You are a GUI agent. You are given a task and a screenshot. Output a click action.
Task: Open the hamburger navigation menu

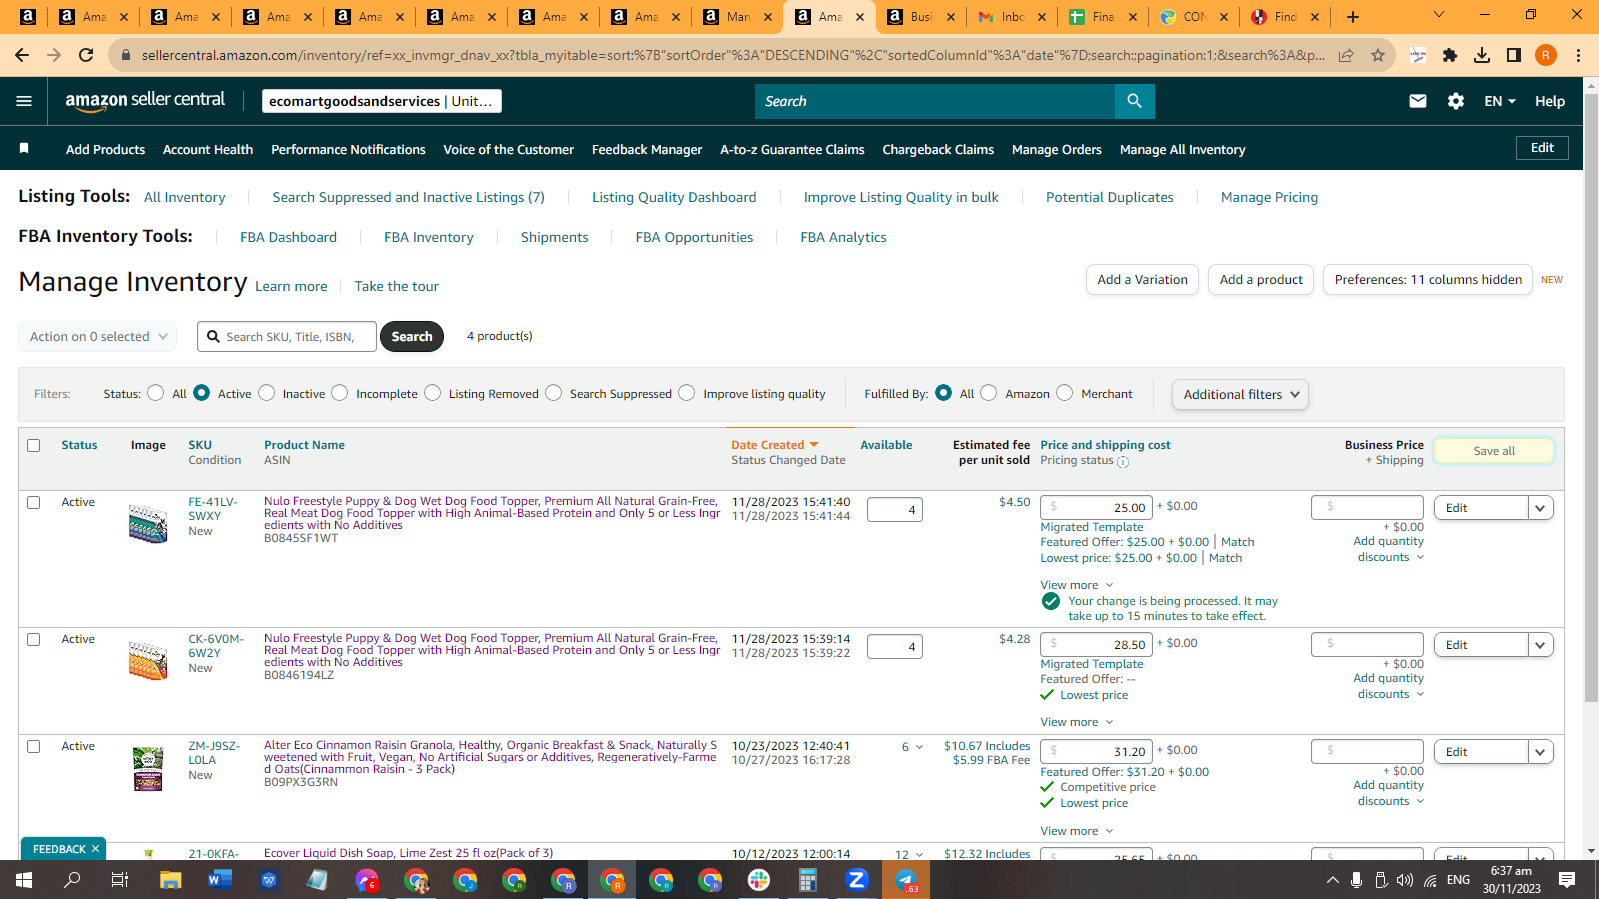[24, 101]
